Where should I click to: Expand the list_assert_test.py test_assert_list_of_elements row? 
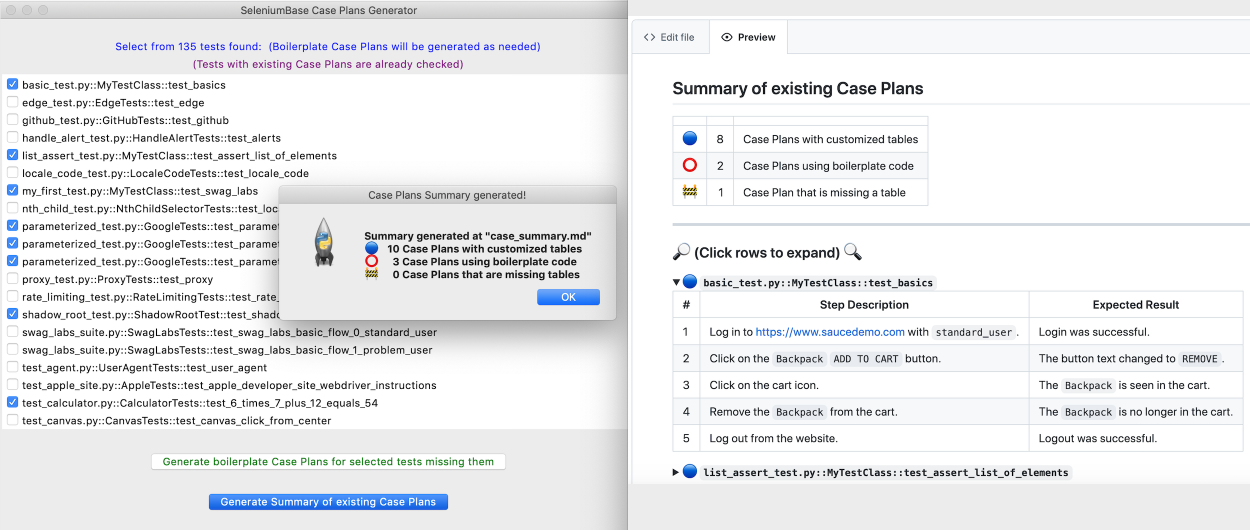tap(677, 472)
